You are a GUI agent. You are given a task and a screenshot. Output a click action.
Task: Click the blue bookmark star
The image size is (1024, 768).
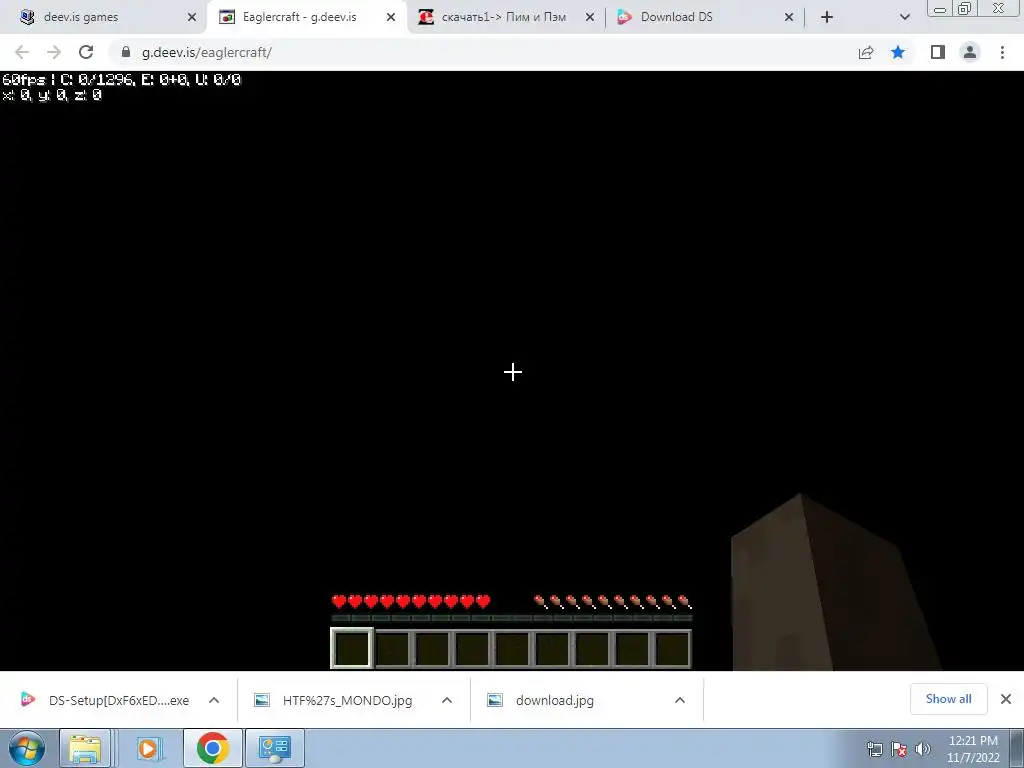coord(898,52)
